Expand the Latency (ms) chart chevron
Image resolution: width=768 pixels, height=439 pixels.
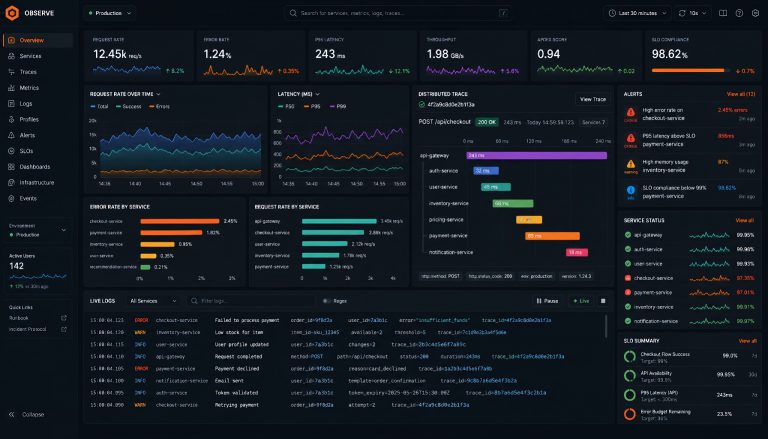(317, 94)
